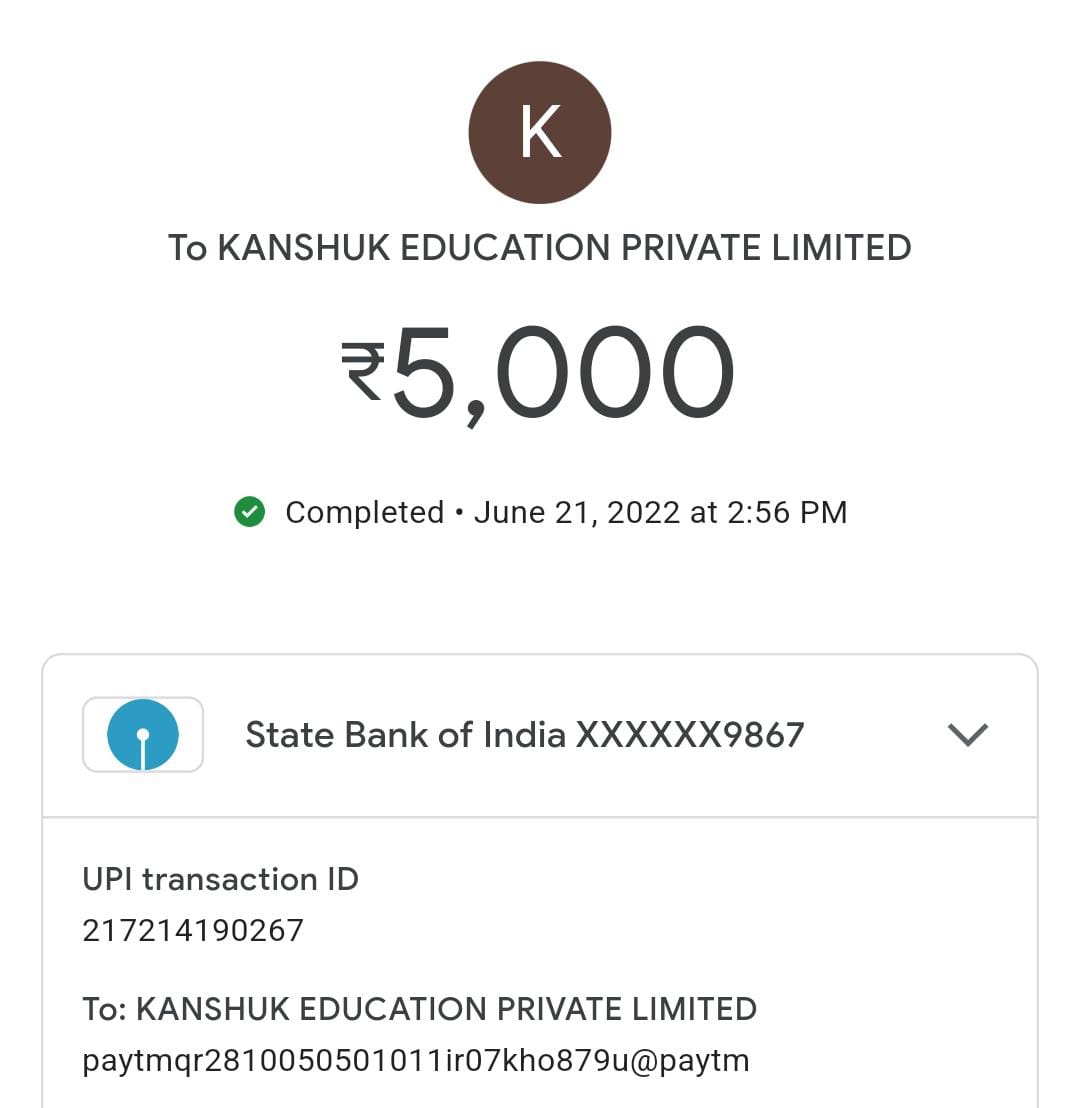Click the rupee symbol before 5,000

(362, 372)
